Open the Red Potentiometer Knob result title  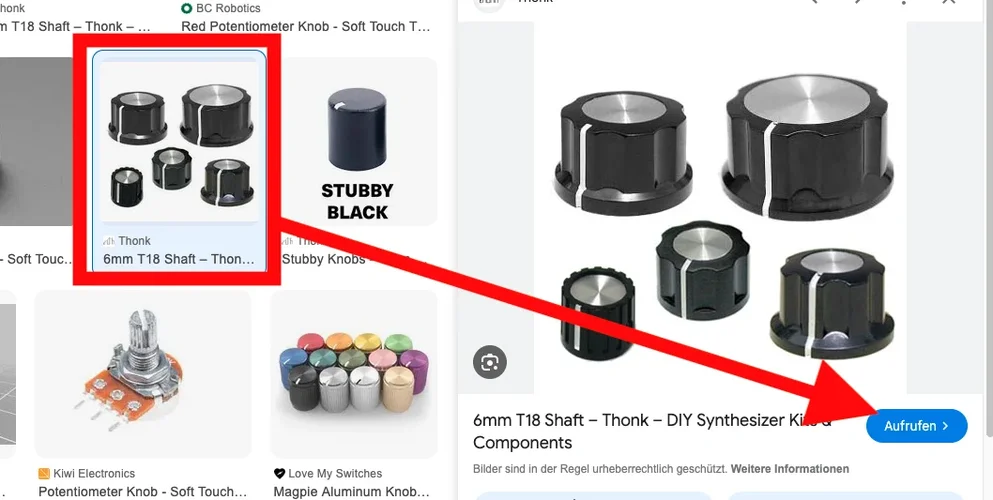point(306,27)
